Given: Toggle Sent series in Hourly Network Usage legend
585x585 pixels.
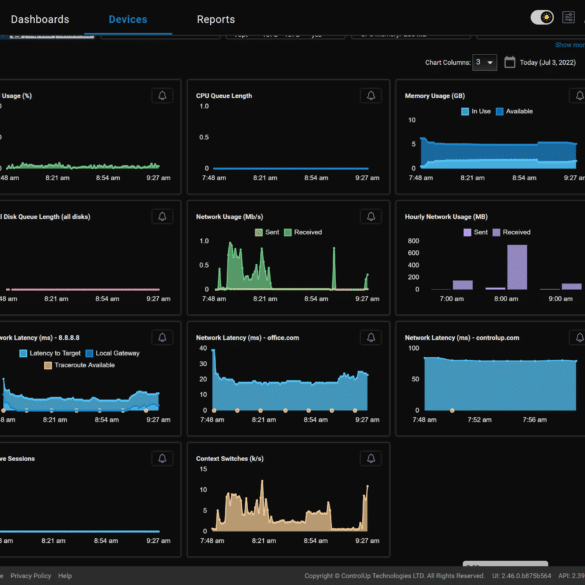Looking at the screenshot, I should coord(475,232).
